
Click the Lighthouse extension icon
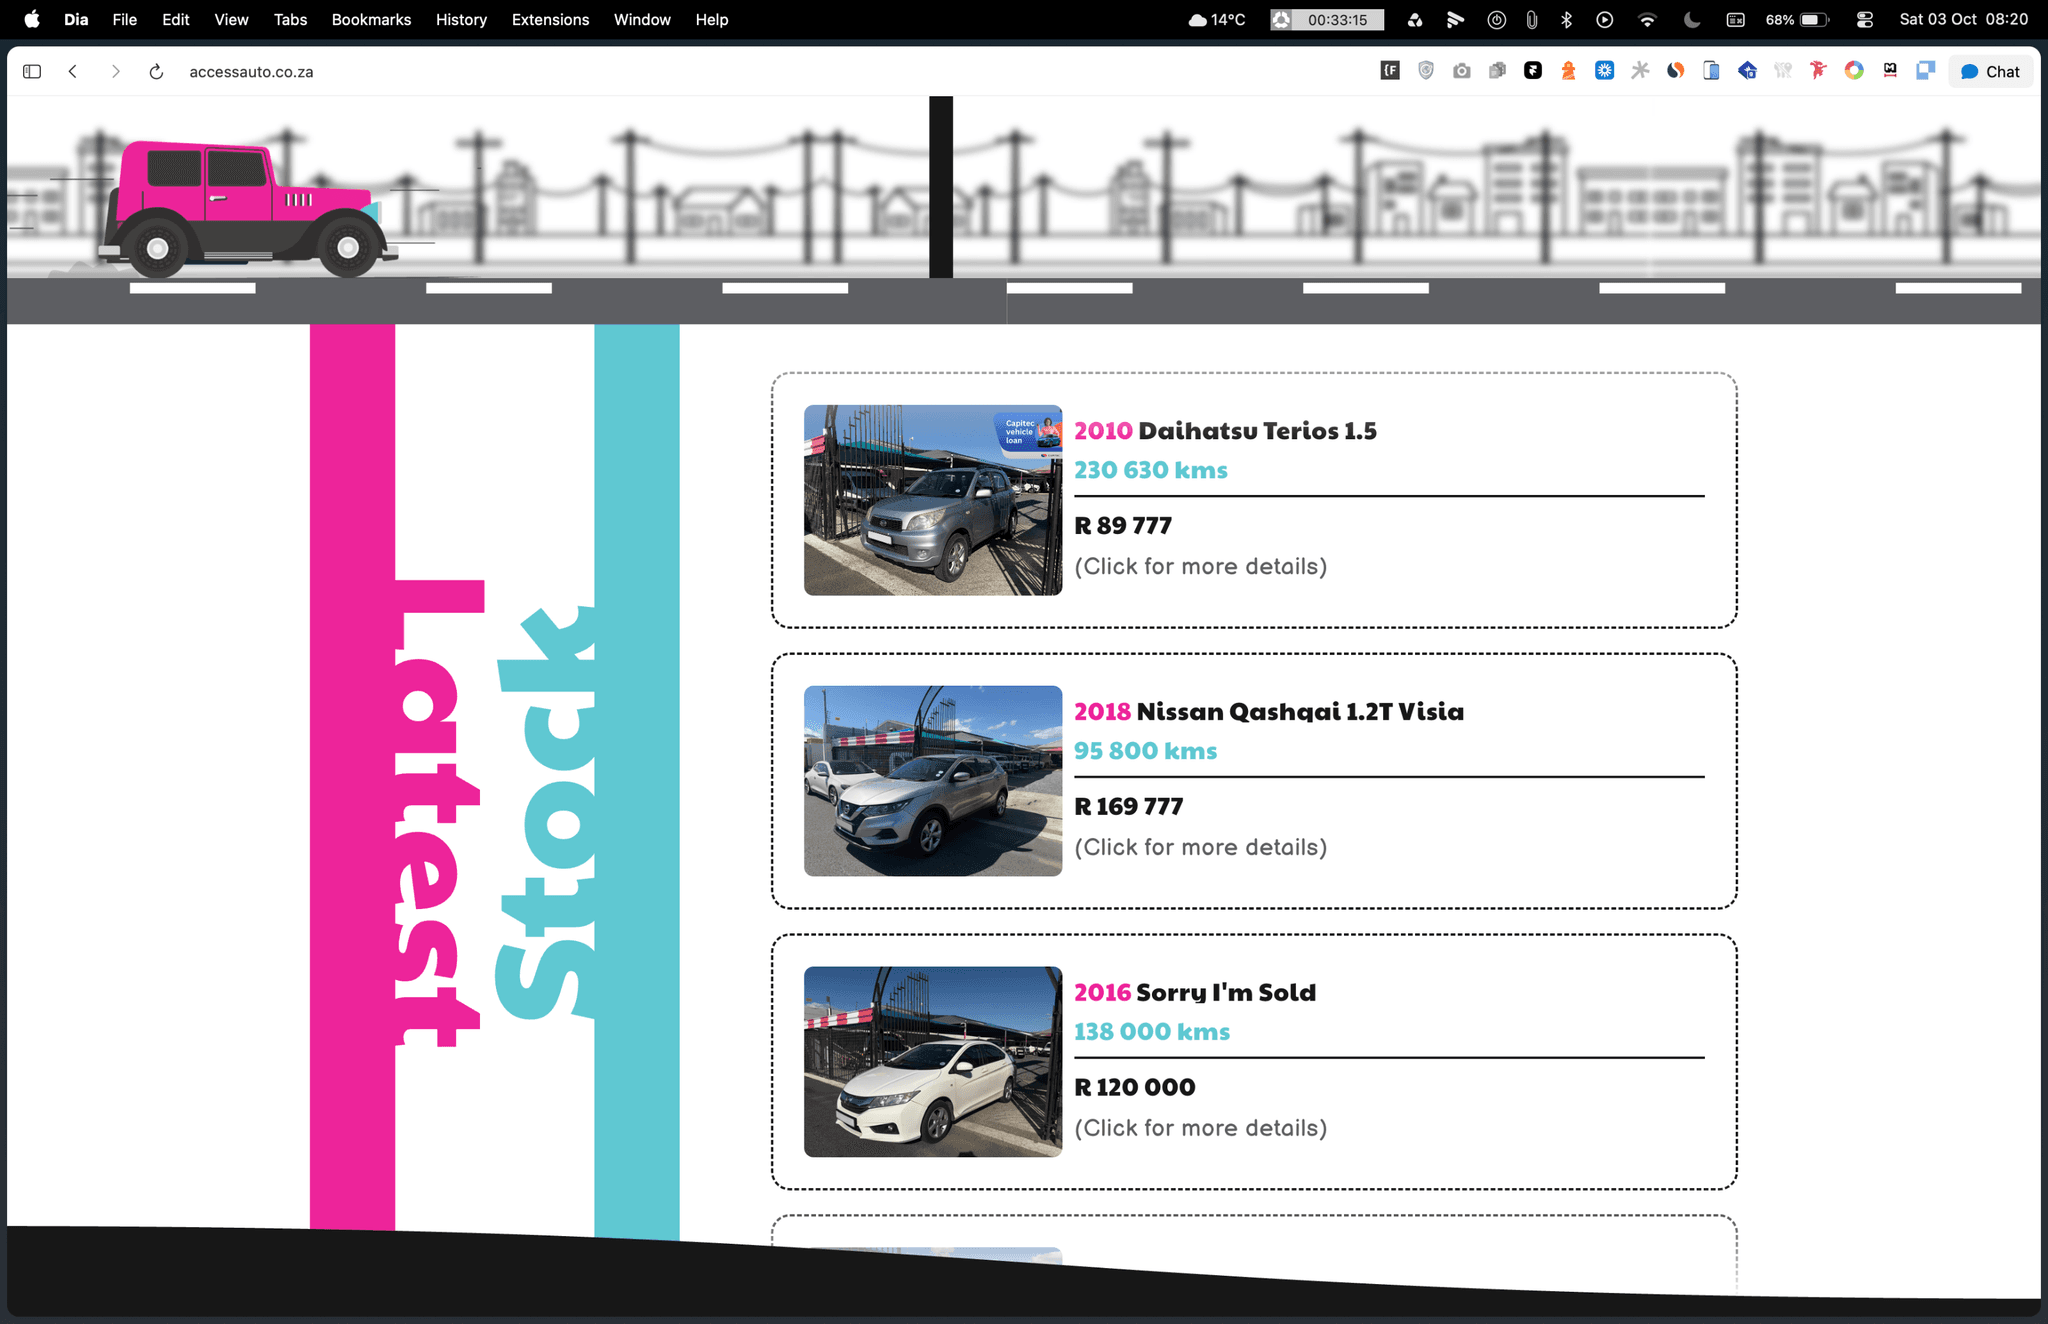click(1568, 71)
